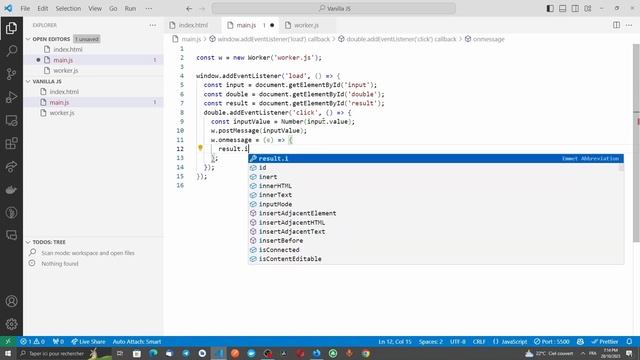640x360 pixels.
Task: Open the Explorer view in activity bar
Action: point(11,28)
